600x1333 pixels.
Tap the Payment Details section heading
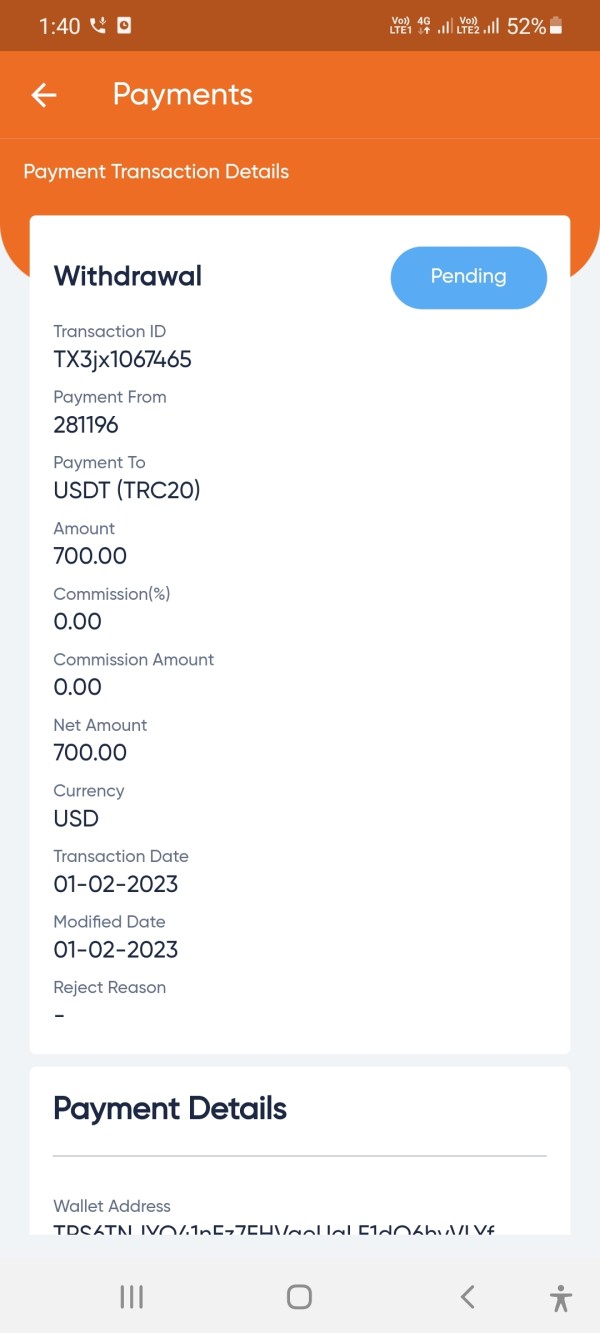pos(170,1108)
